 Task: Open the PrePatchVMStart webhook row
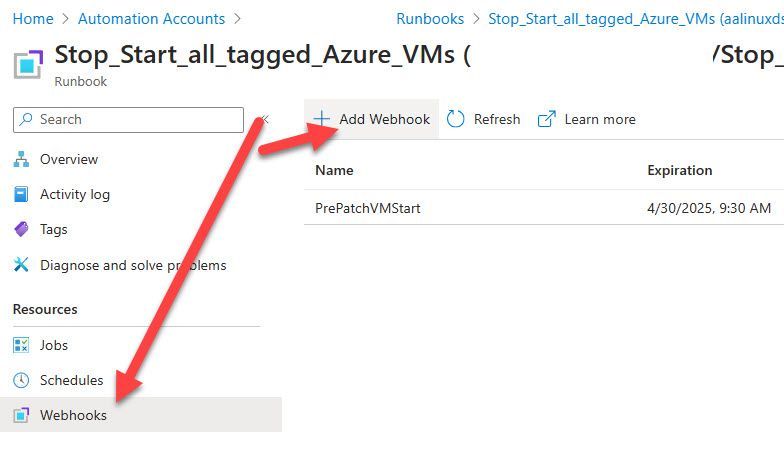368,208
